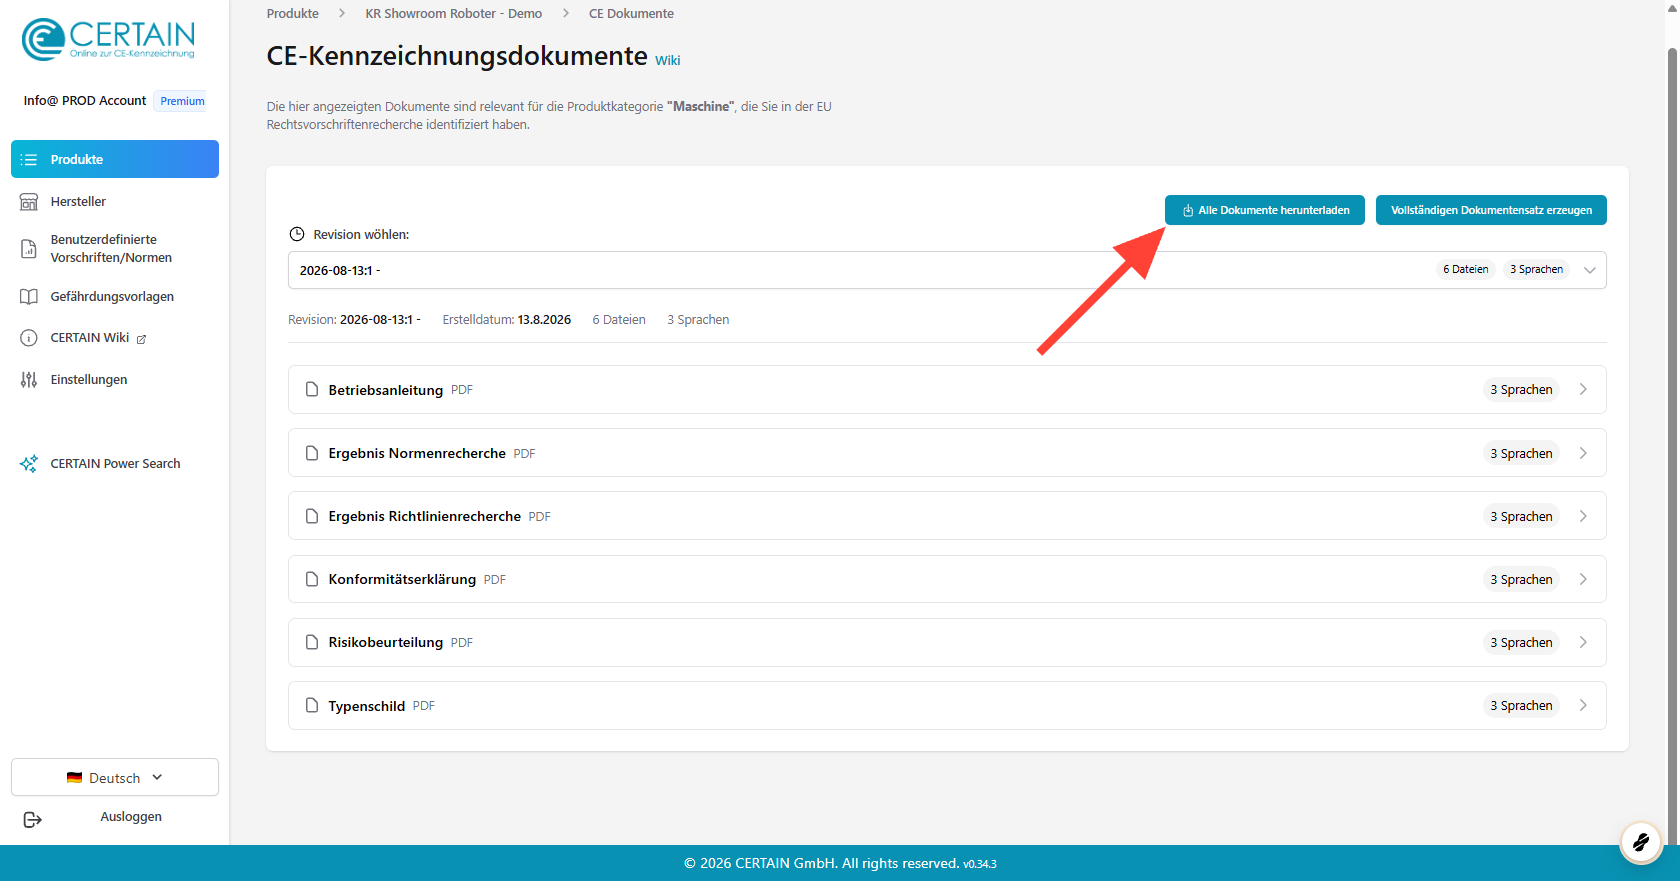Click the CERTAIN logo

[x=109, y=39]
